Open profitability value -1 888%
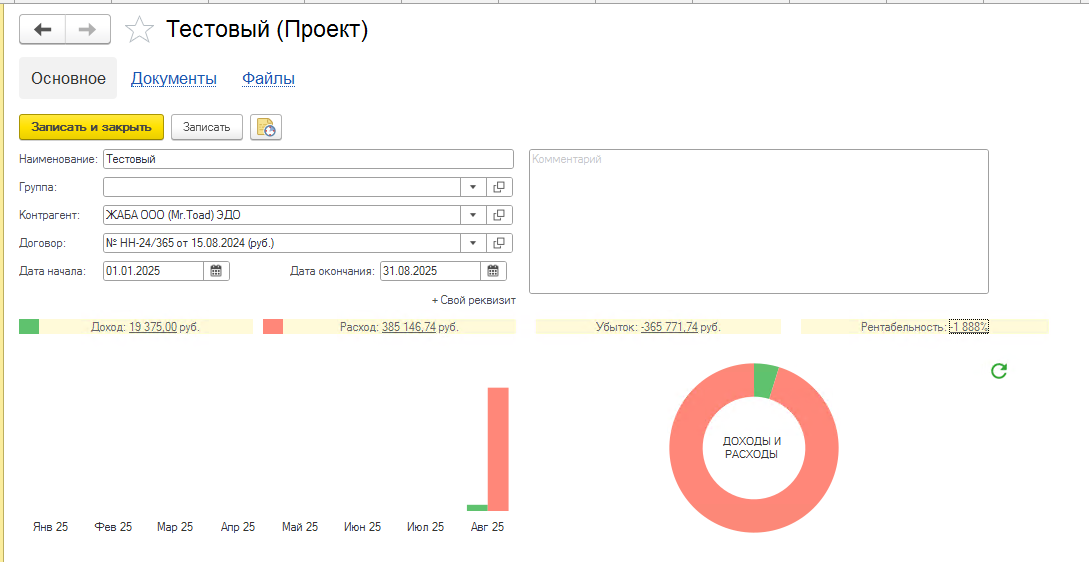 (x=969, y=327)
